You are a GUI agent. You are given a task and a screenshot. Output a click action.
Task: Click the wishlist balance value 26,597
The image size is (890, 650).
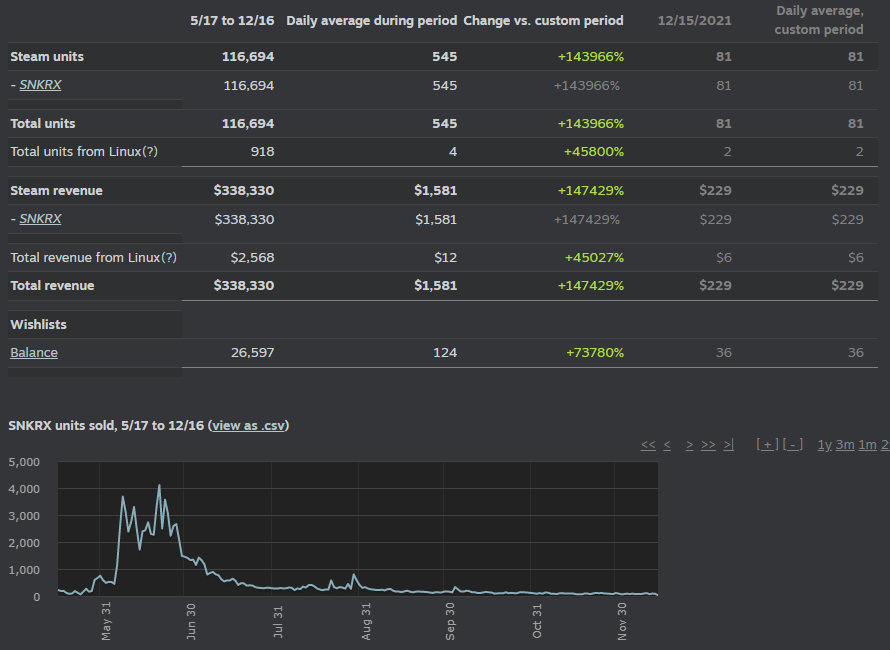253,353
